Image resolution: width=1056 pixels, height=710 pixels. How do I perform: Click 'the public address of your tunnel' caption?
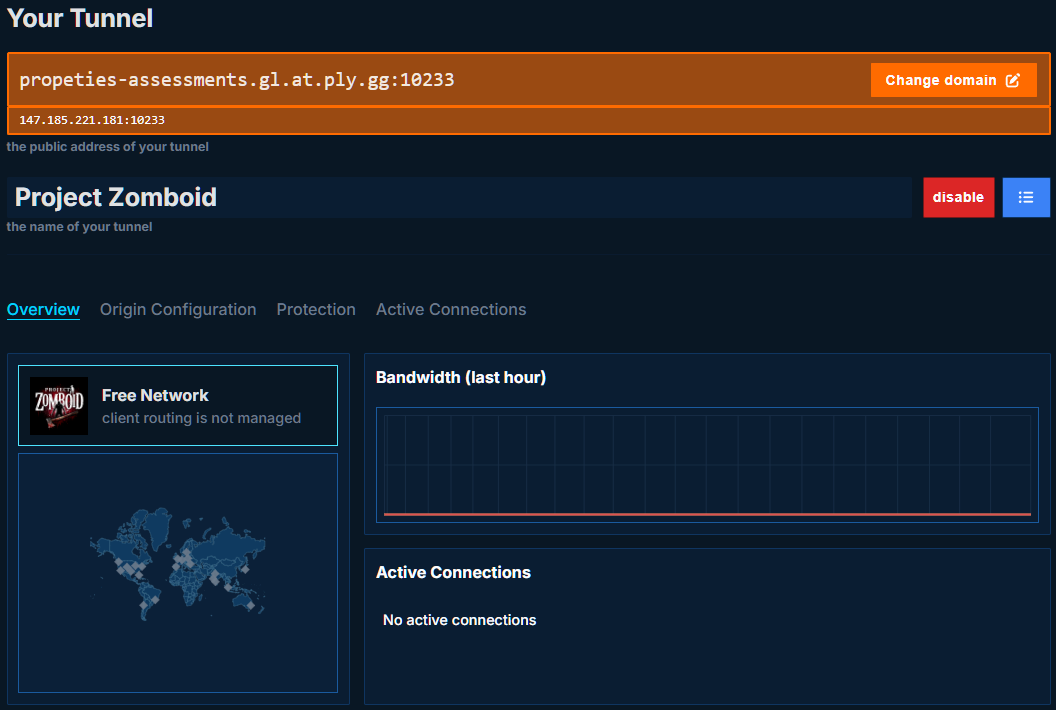[108, 147]
